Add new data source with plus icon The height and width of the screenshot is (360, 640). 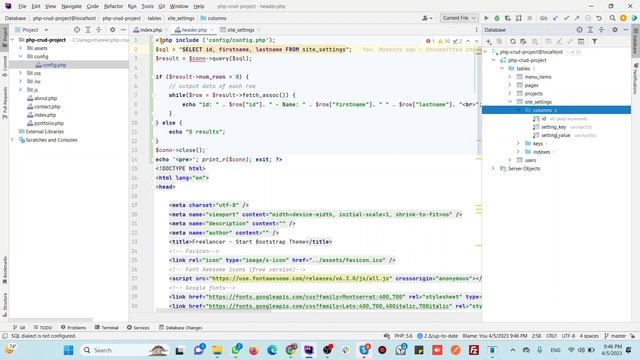pos(489,42)
